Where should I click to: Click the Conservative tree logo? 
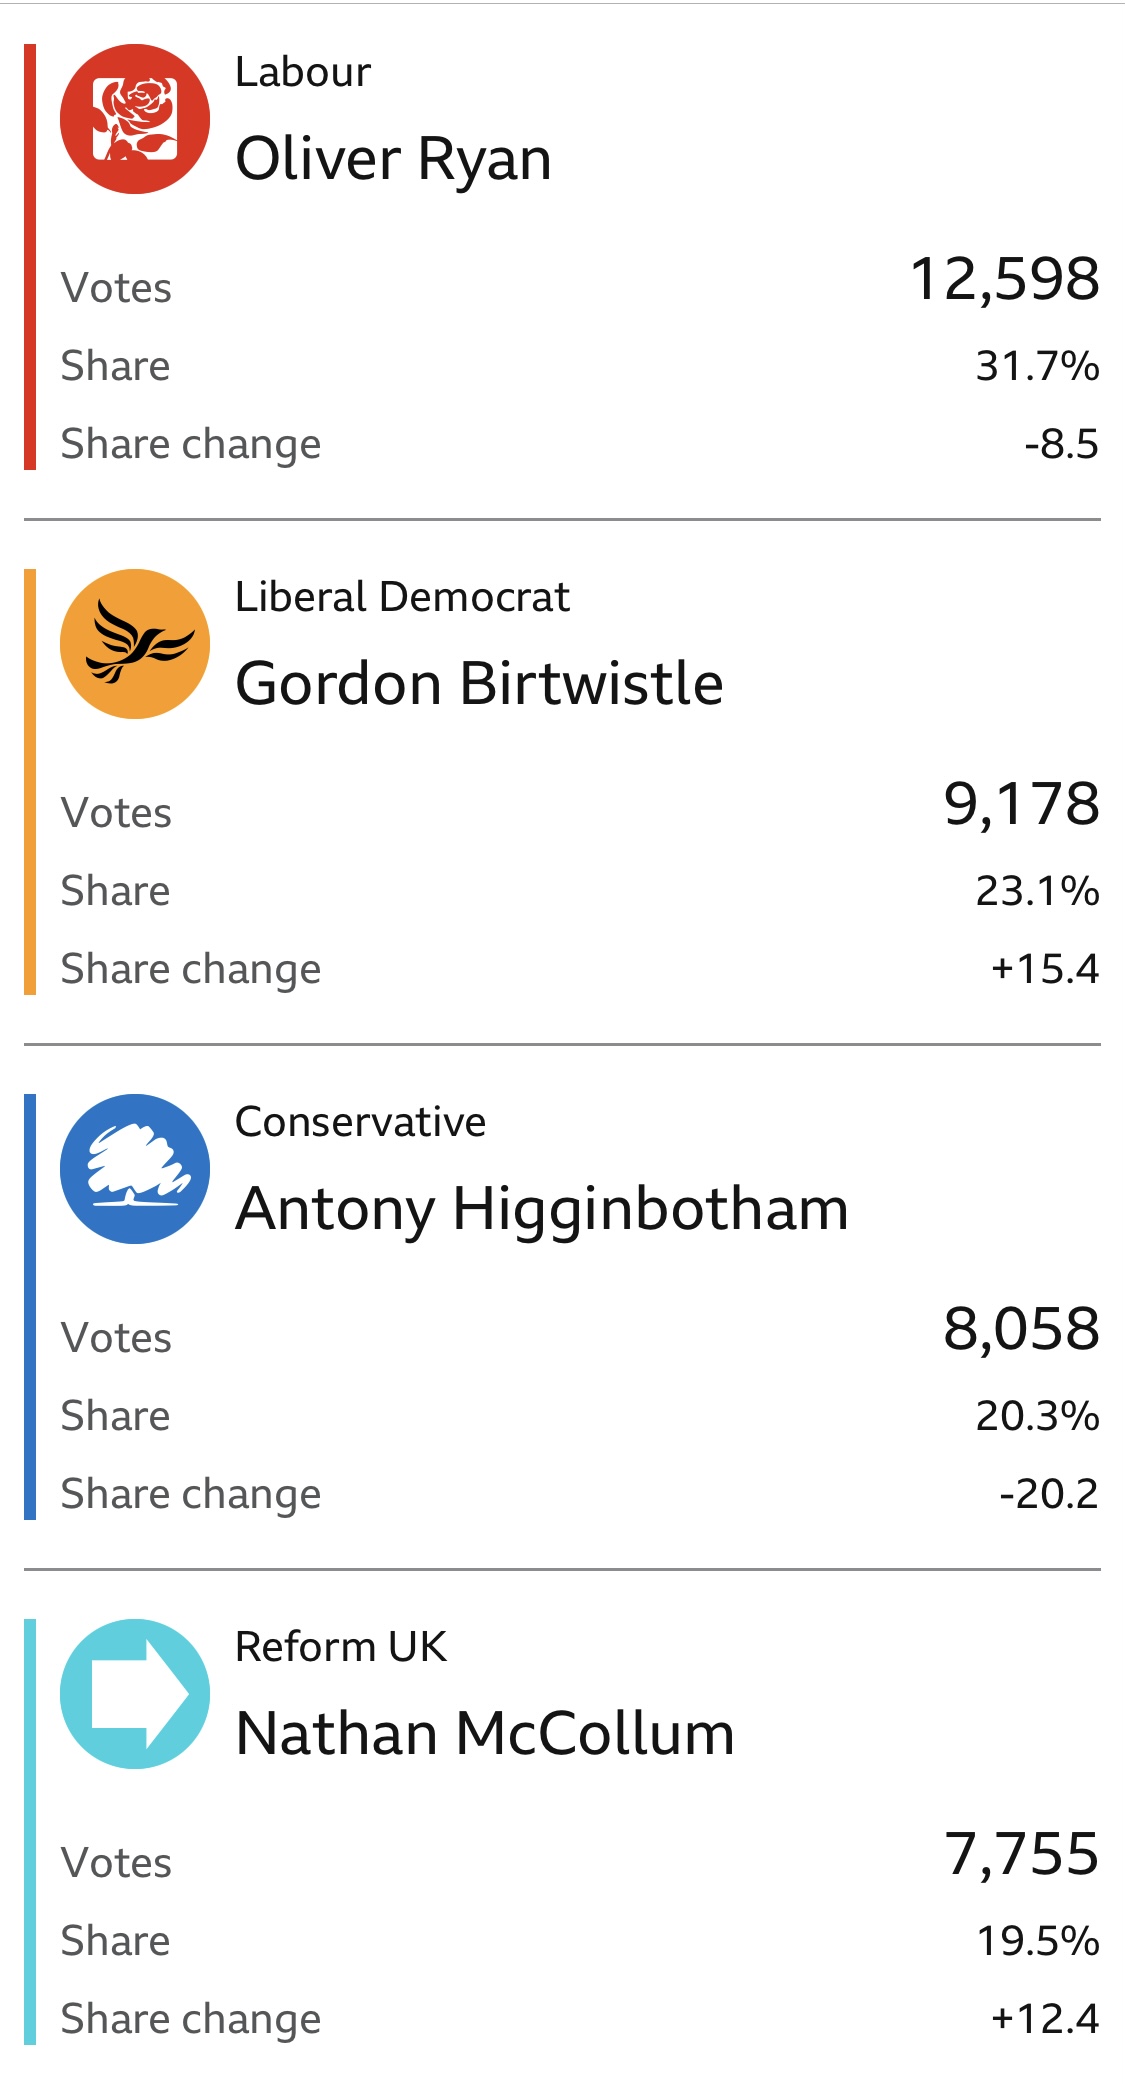pyautogui.click(x=135, y=1169)
